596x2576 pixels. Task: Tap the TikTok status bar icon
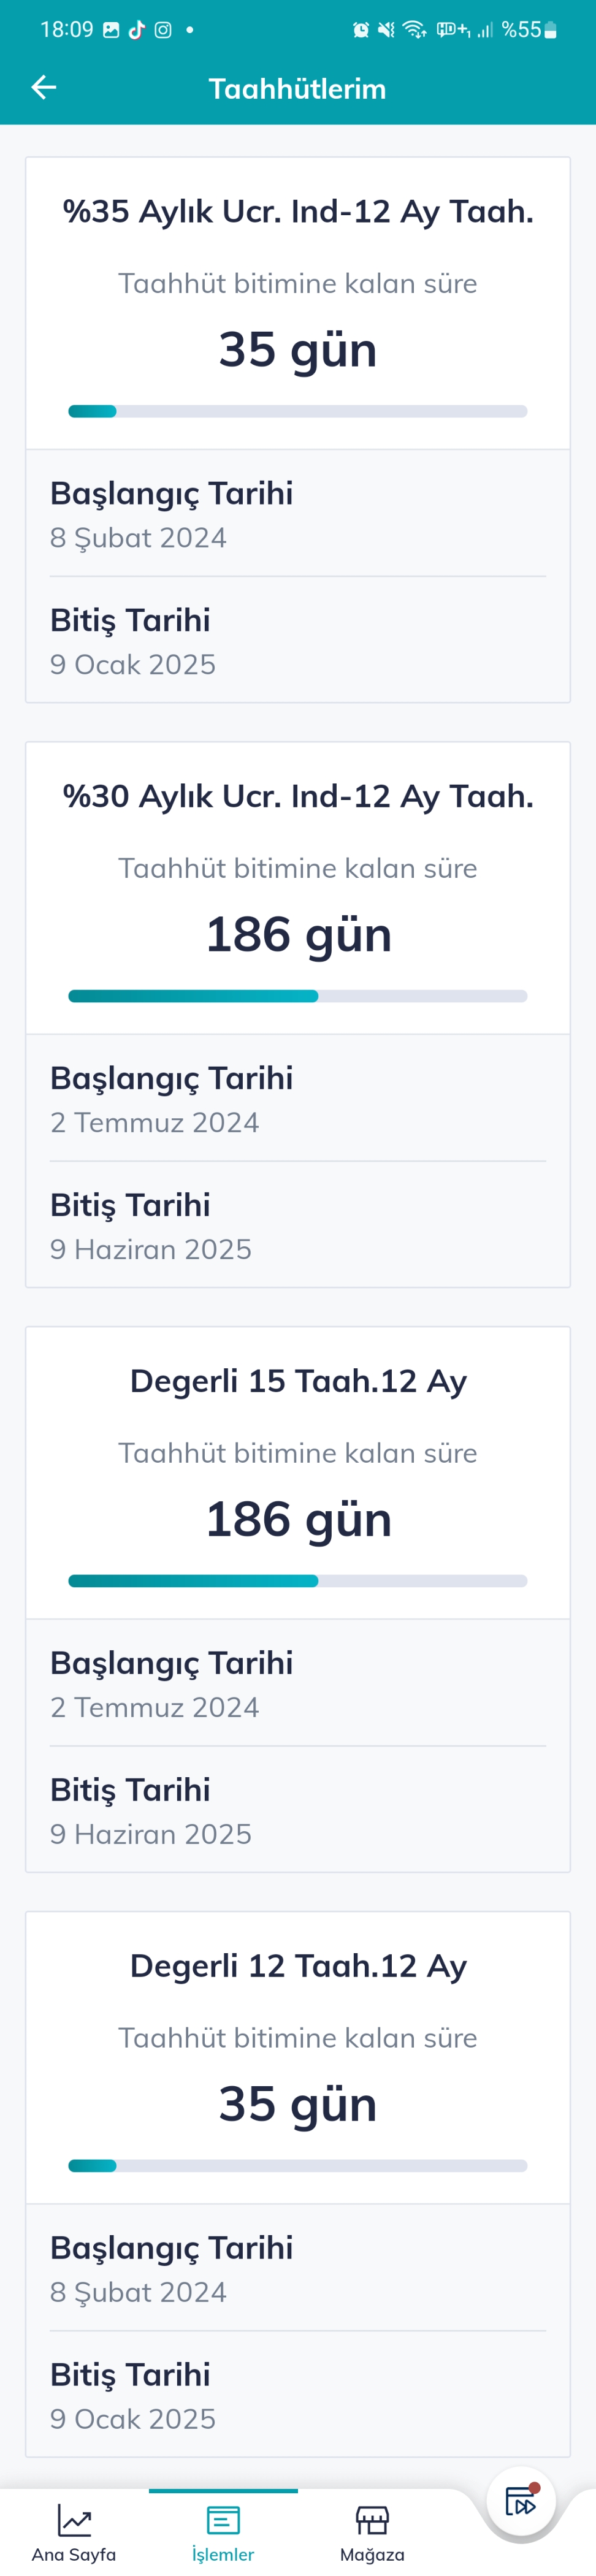(x=137, y=30)
